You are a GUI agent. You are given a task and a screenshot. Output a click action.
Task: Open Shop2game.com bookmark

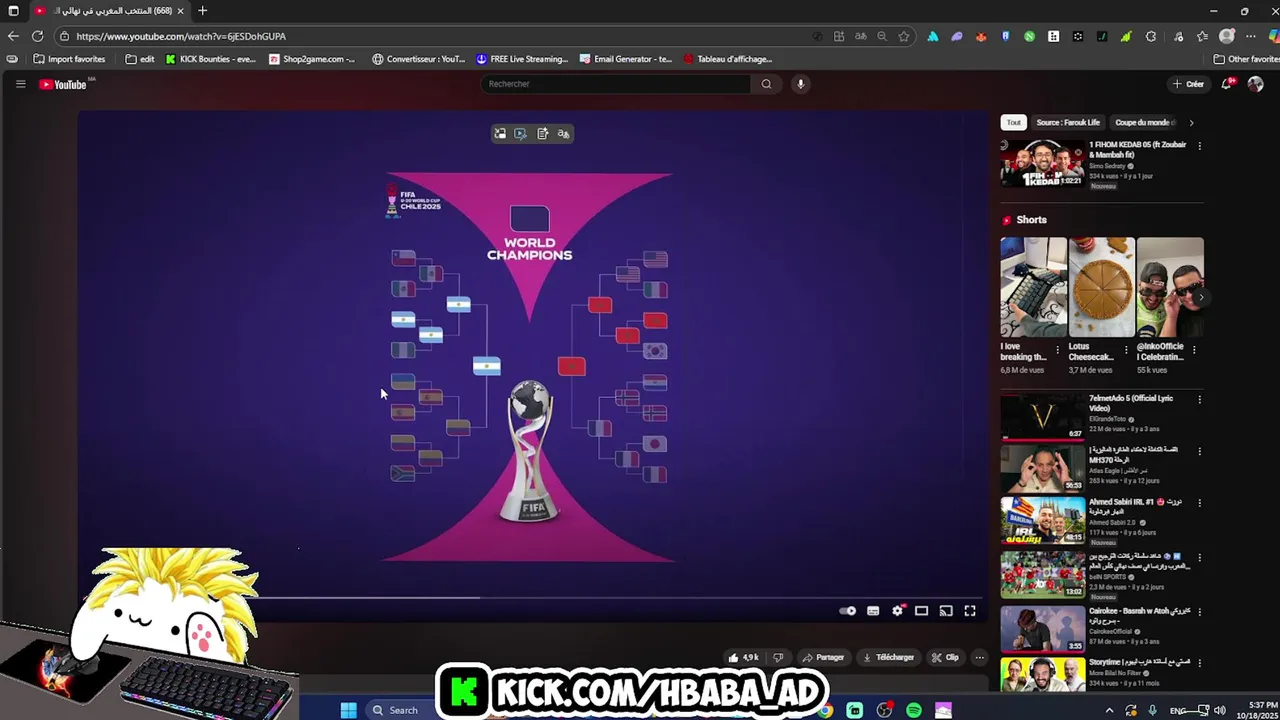coord(311,59)
